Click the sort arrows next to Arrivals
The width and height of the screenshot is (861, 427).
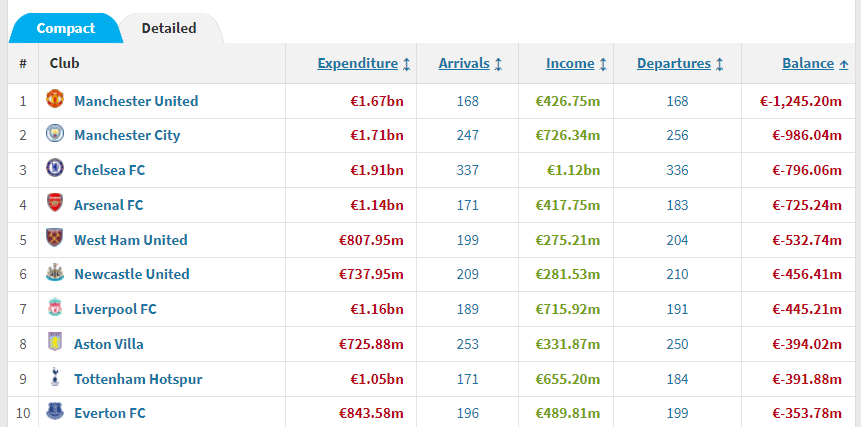click(498, 64)
